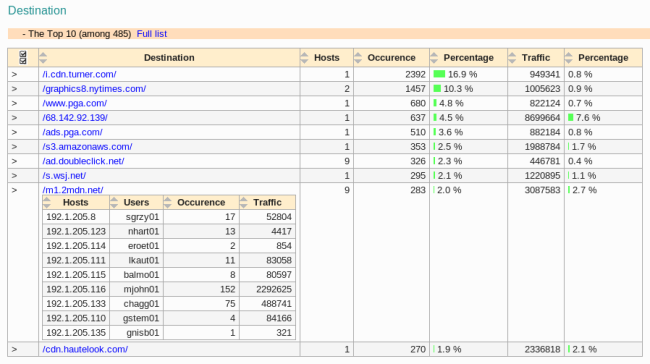
Task: Sort by Destination column arrows
Action: point(43,58)
